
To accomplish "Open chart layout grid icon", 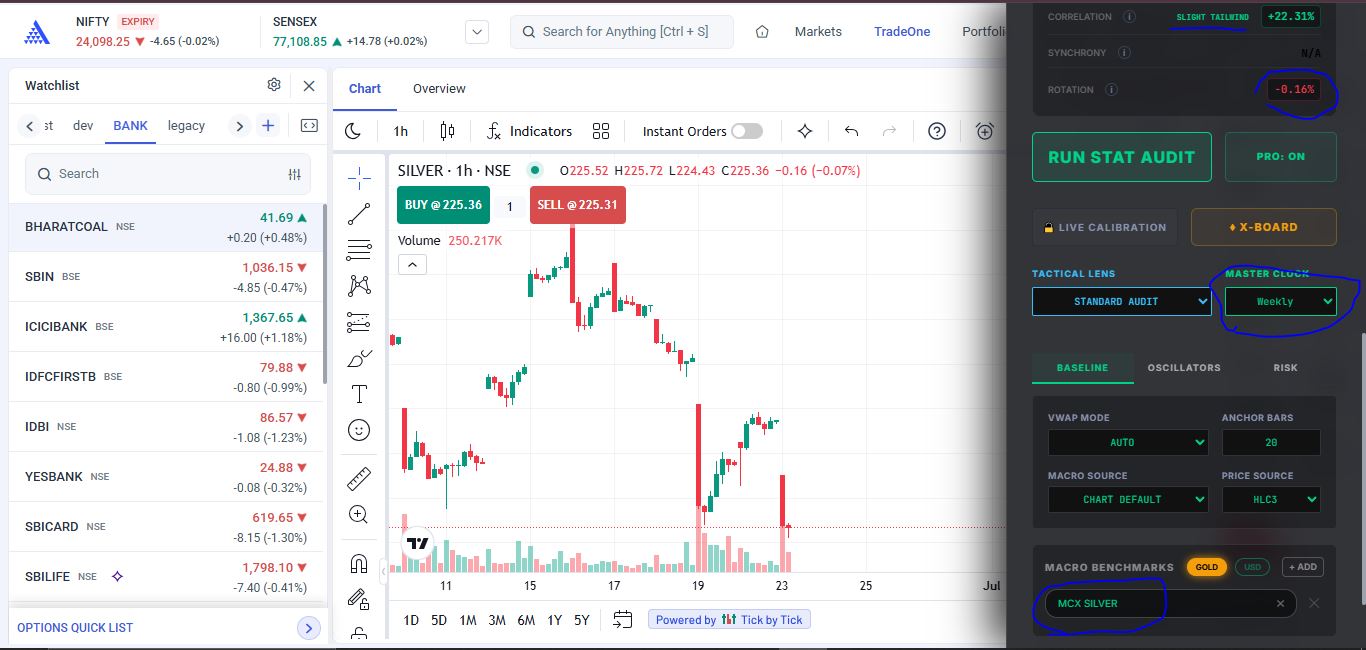I will (601, 131).
